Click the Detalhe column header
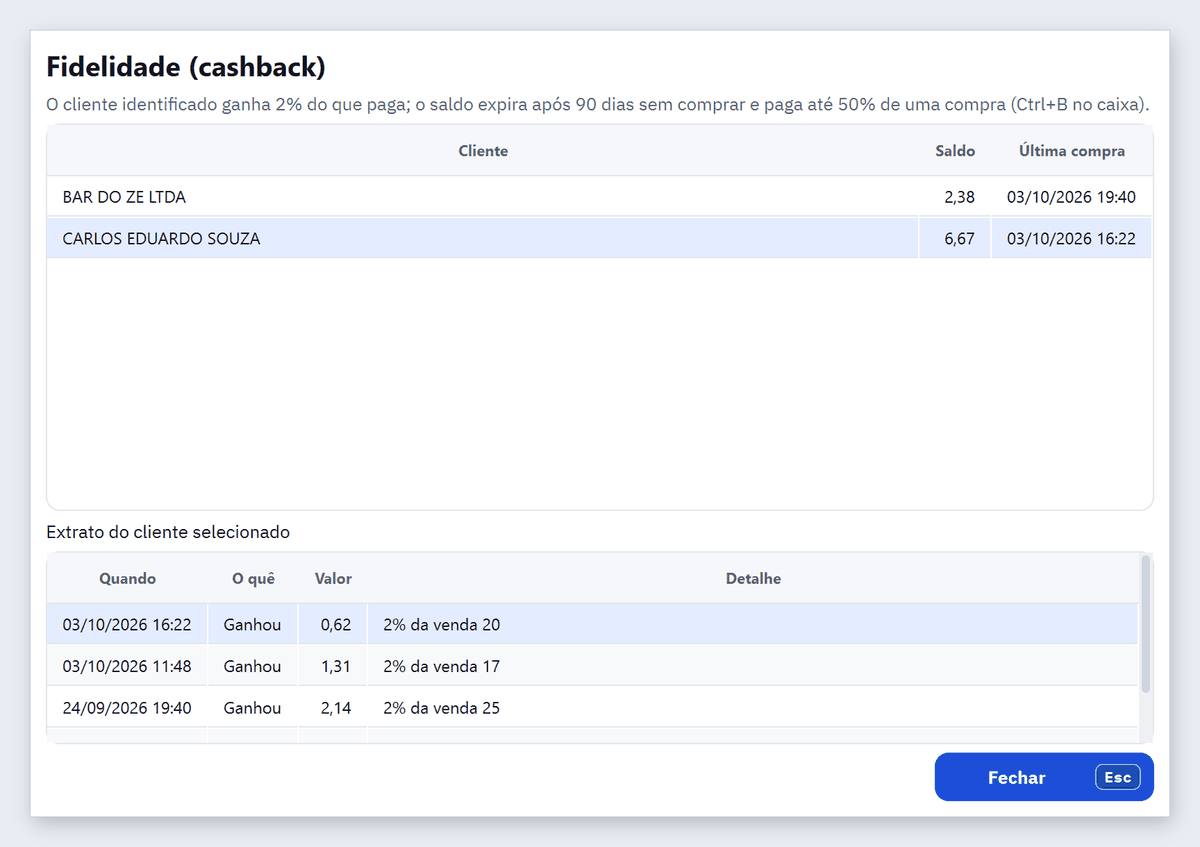The height and width of the screenshot is (847, 1200). tap(753, 579)
